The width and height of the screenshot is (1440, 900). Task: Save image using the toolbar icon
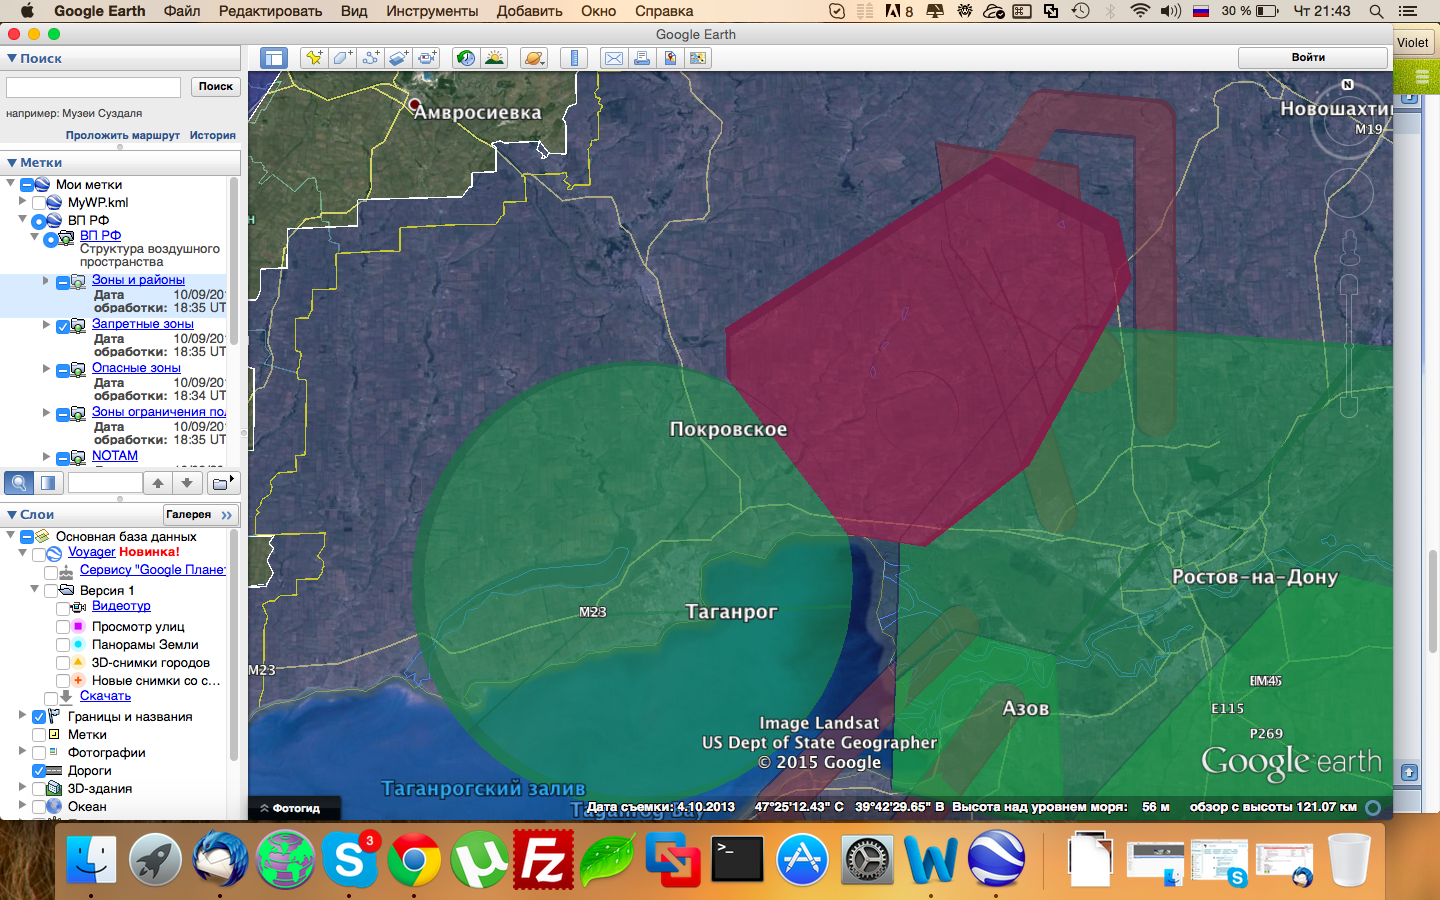[x=670, y=58]
